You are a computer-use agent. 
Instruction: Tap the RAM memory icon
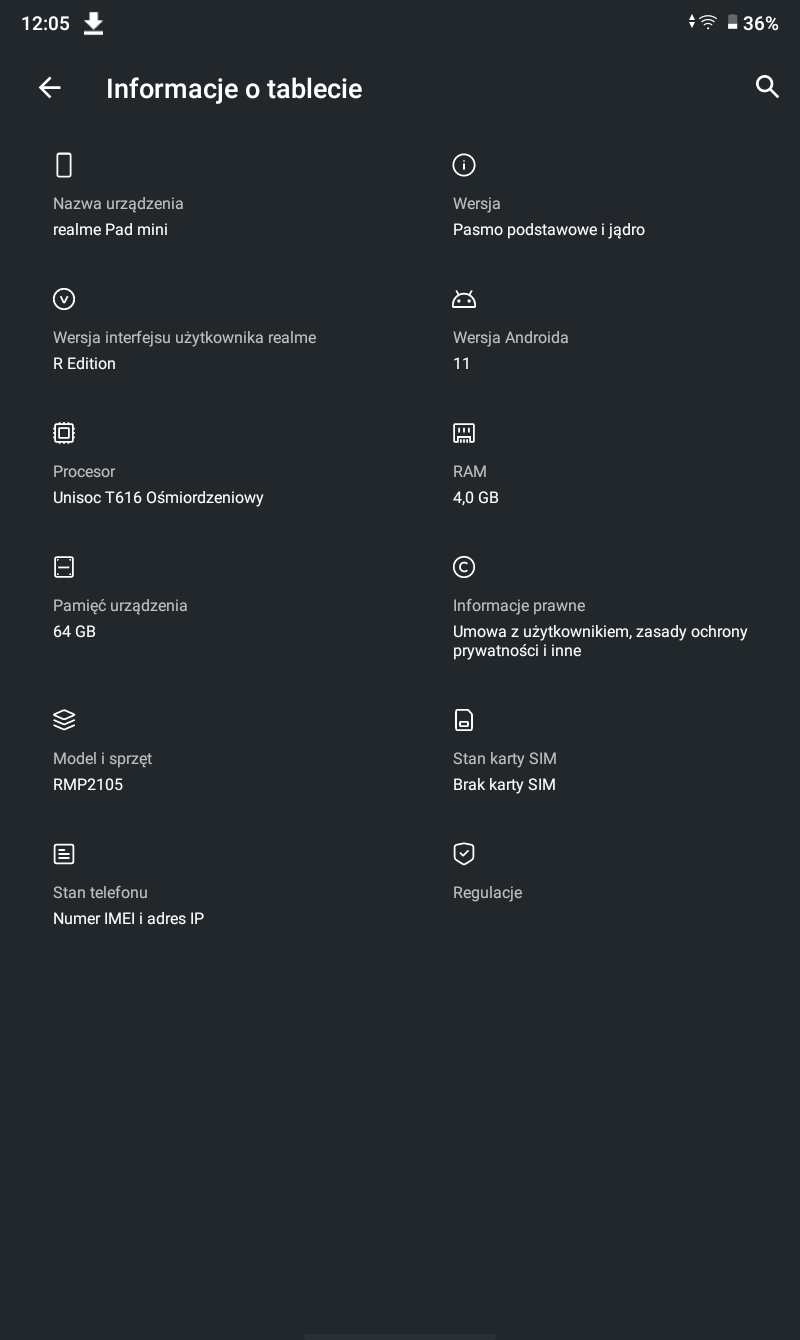coord(464,433)
